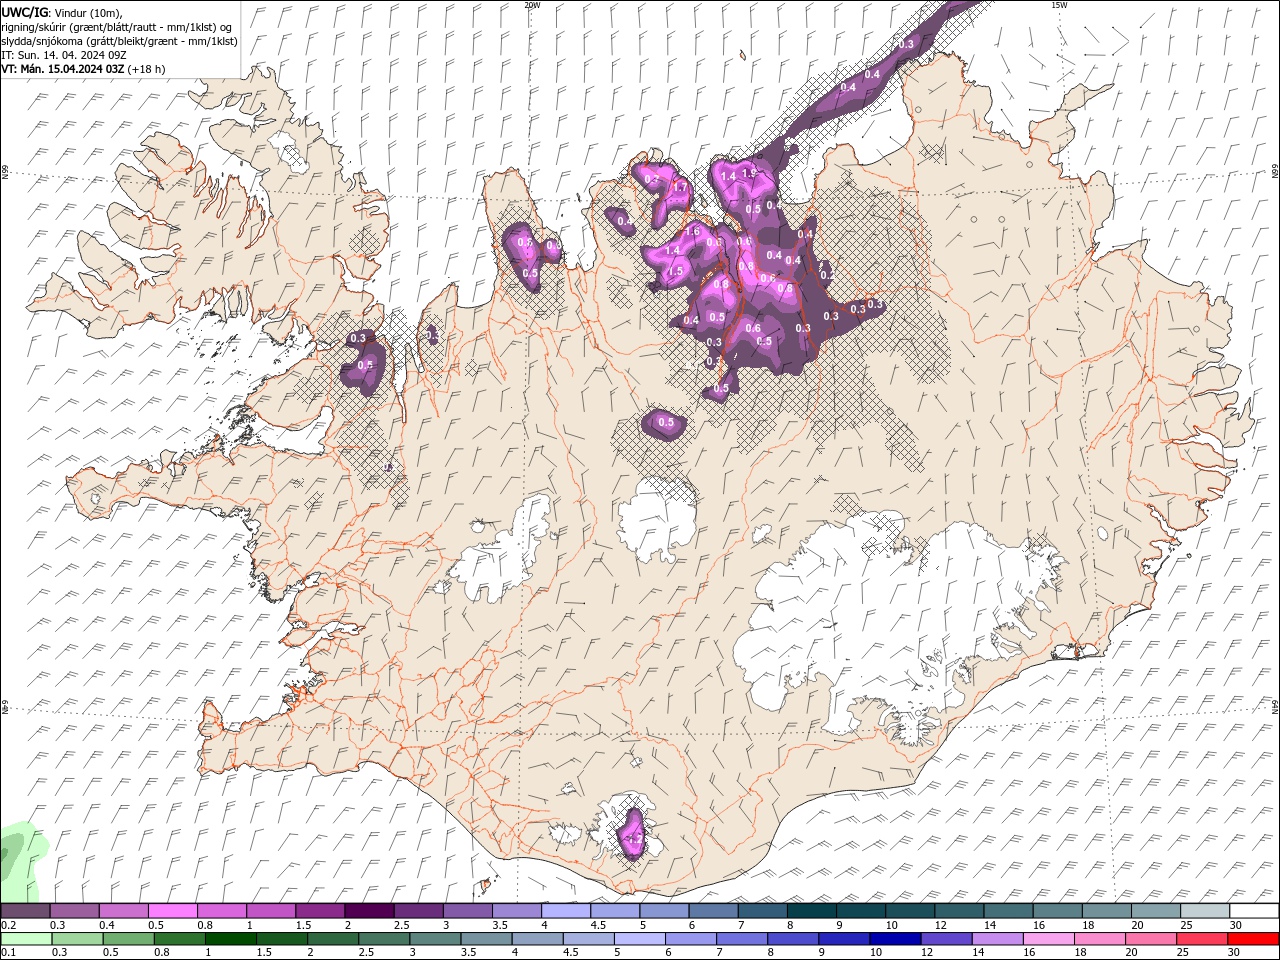The height and width of the screenshot is (960, 1280).
Task: Click the light pink 16 rain legend swatch
Action: click(x=1048, y=939)
